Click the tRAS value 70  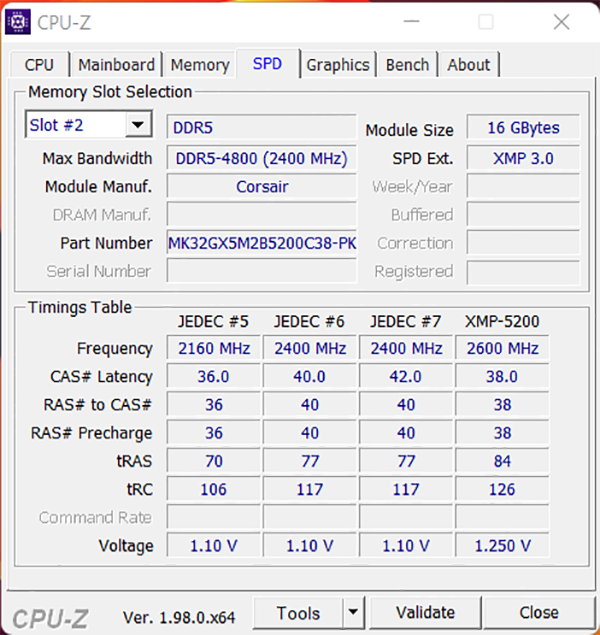point(214,461)
